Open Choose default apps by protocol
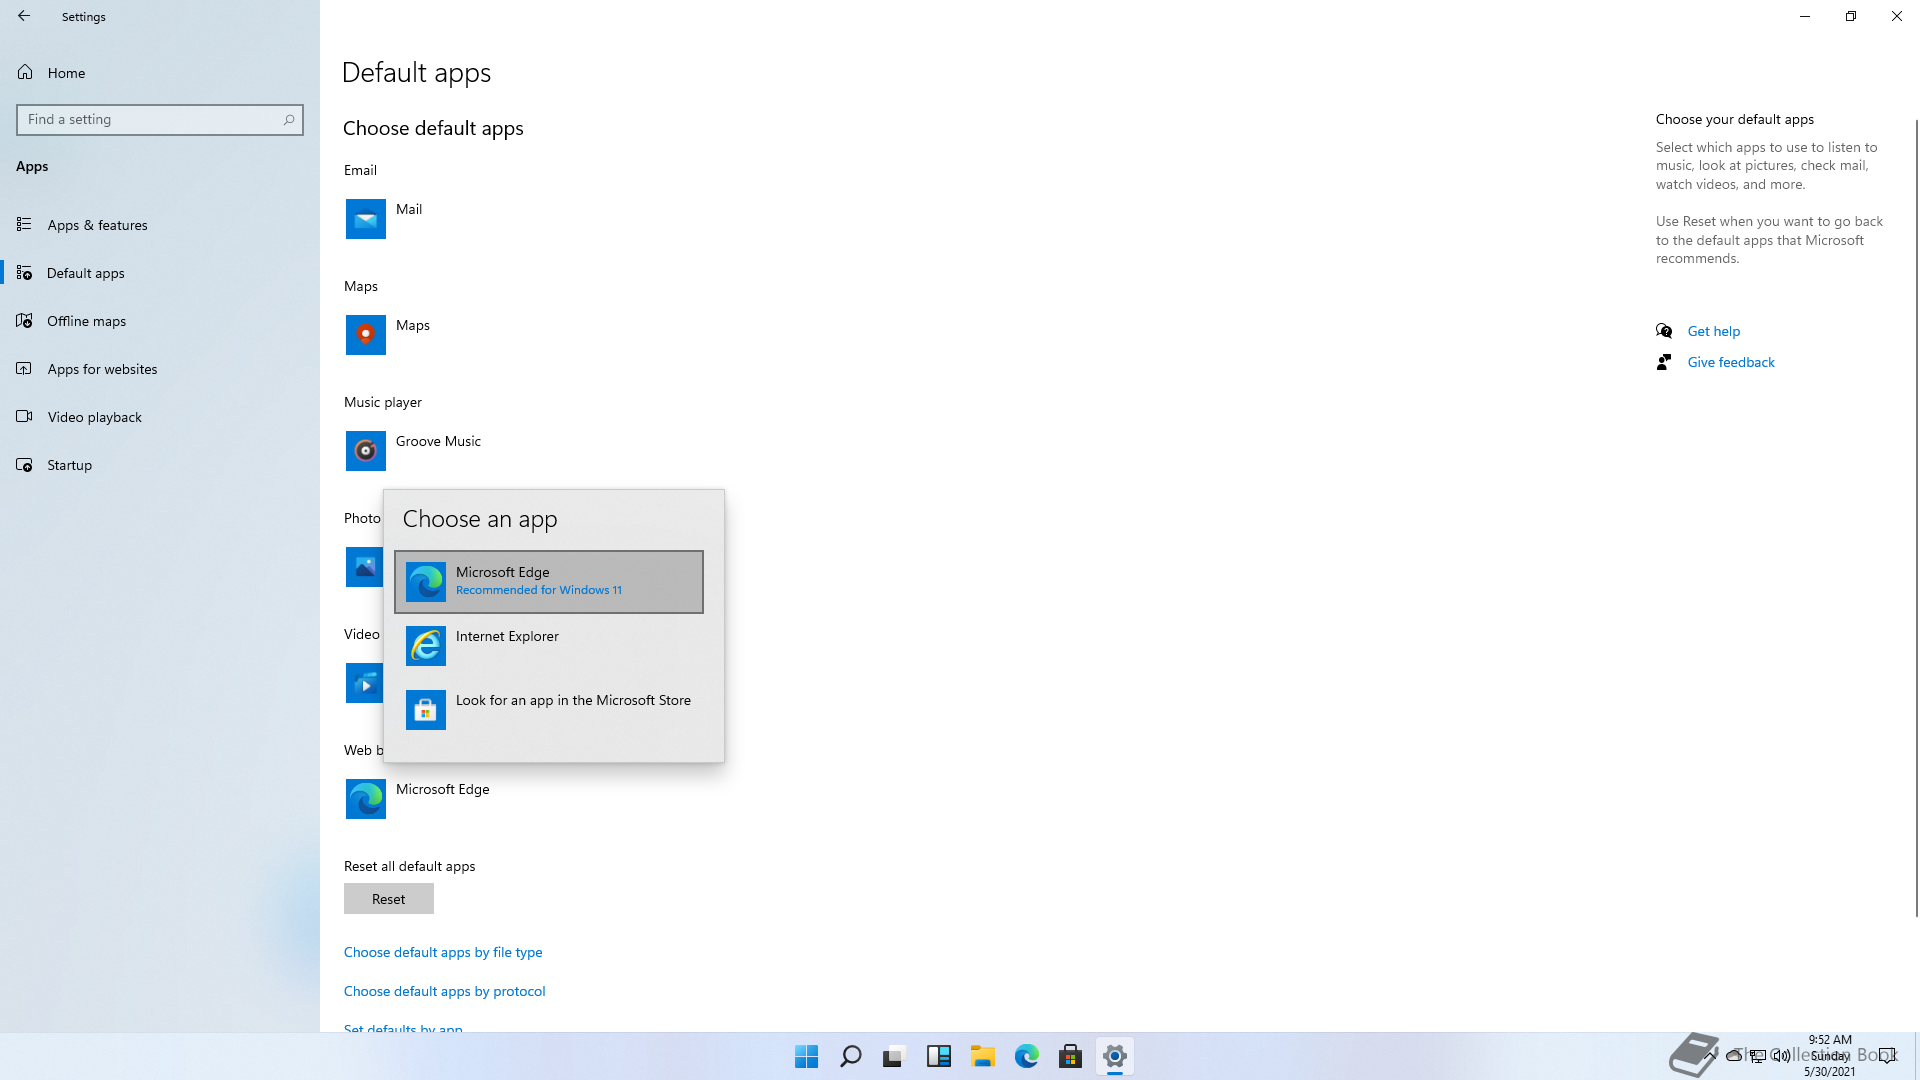The width and height of the screenshot is (1920, 1080). point(445,991)
